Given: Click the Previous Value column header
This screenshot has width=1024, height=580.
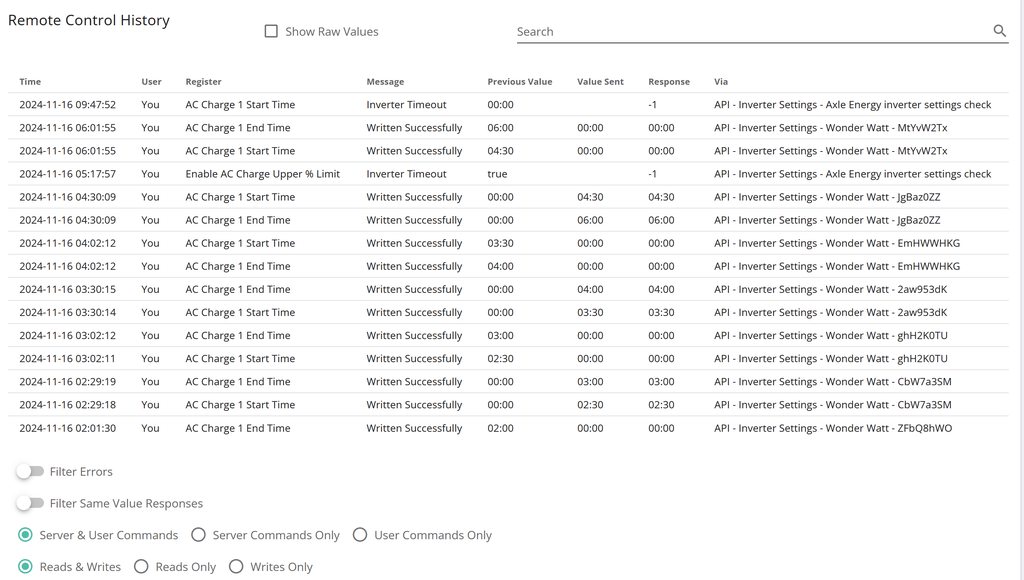Looking at the screenshot, I should [x=519, y=82].
